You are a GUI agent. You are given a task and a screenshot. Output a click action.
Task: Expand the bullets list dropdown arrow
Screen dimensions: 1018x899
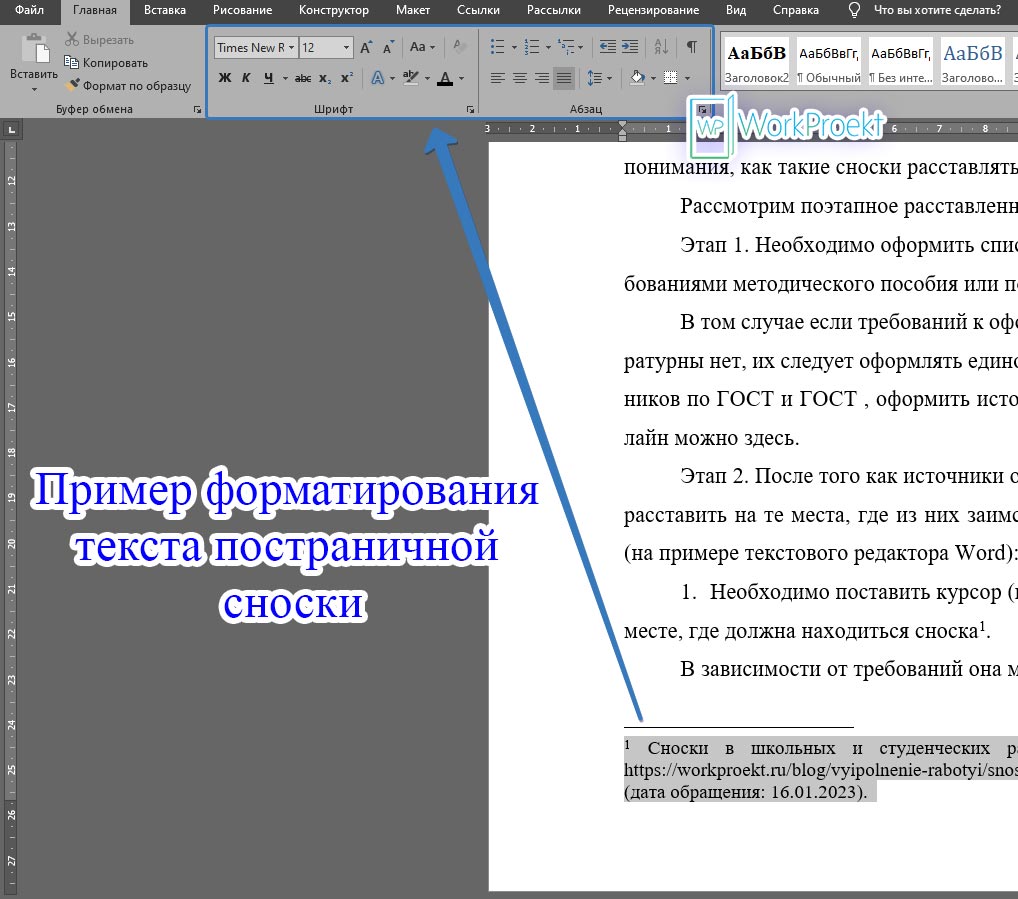pos(512,46)
